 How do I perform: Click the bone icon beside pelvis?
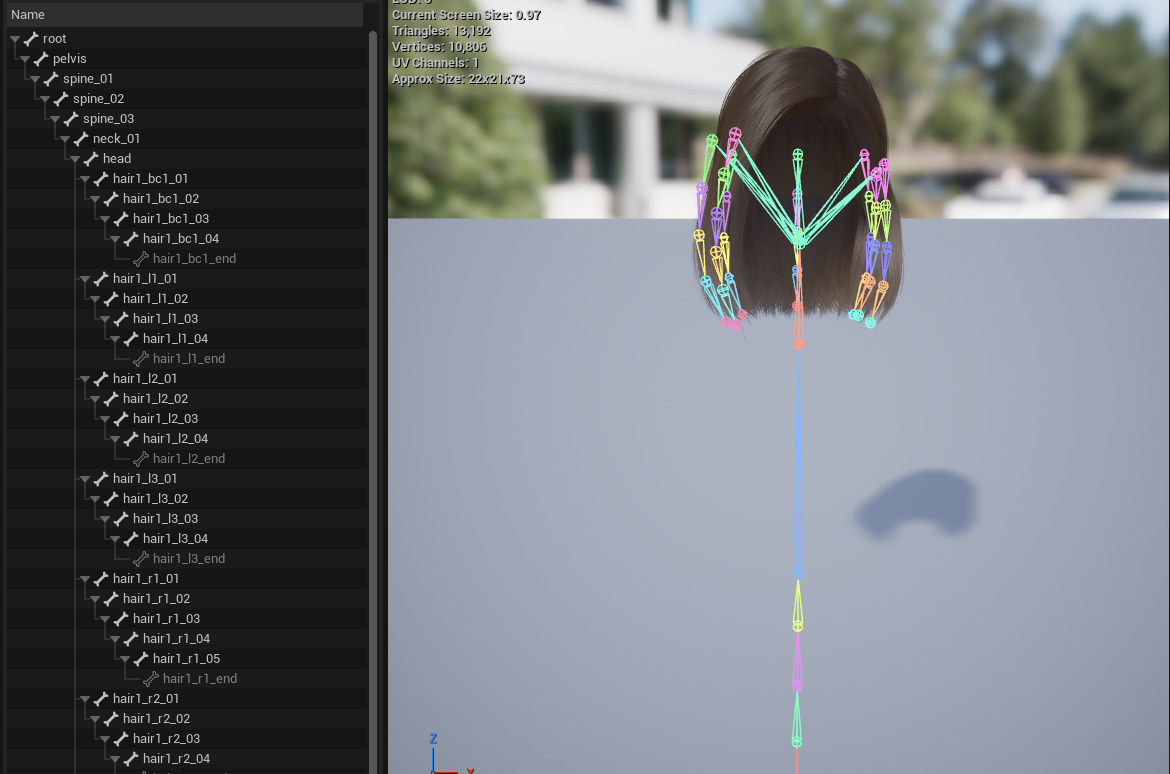(x=41, y=59)
